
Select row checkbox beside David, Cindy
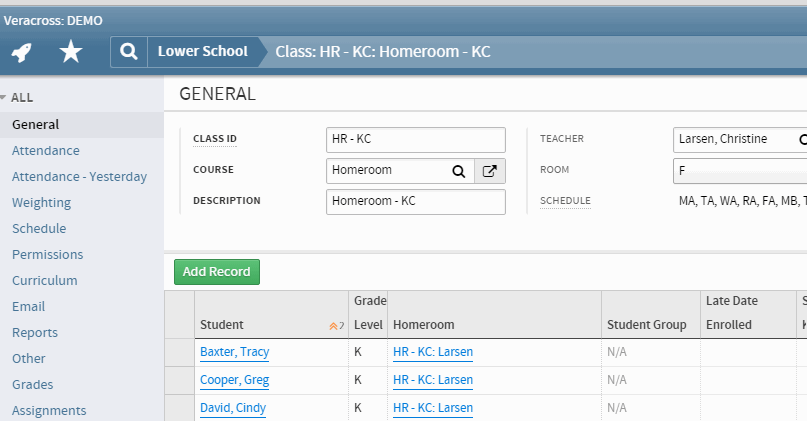[x=179, y=408]
